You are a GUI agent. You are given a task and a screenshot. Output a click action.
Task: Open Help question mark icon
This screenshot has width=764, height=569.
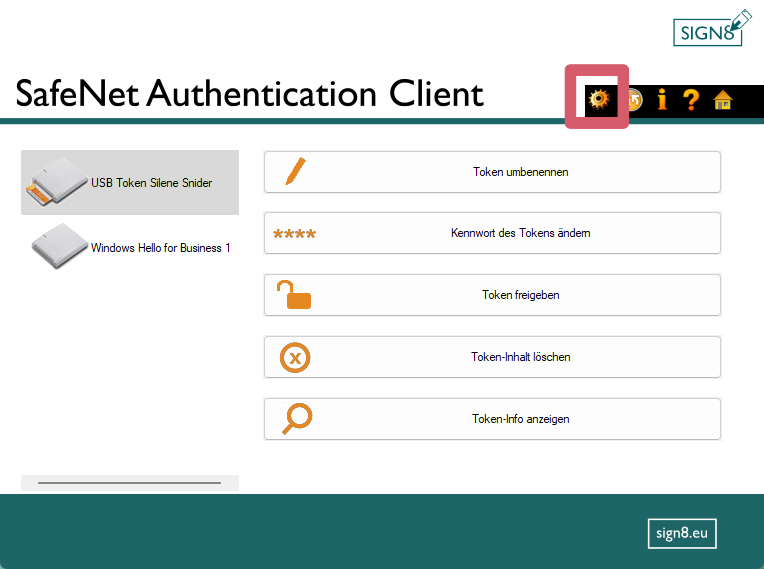(x=691, y=99)
